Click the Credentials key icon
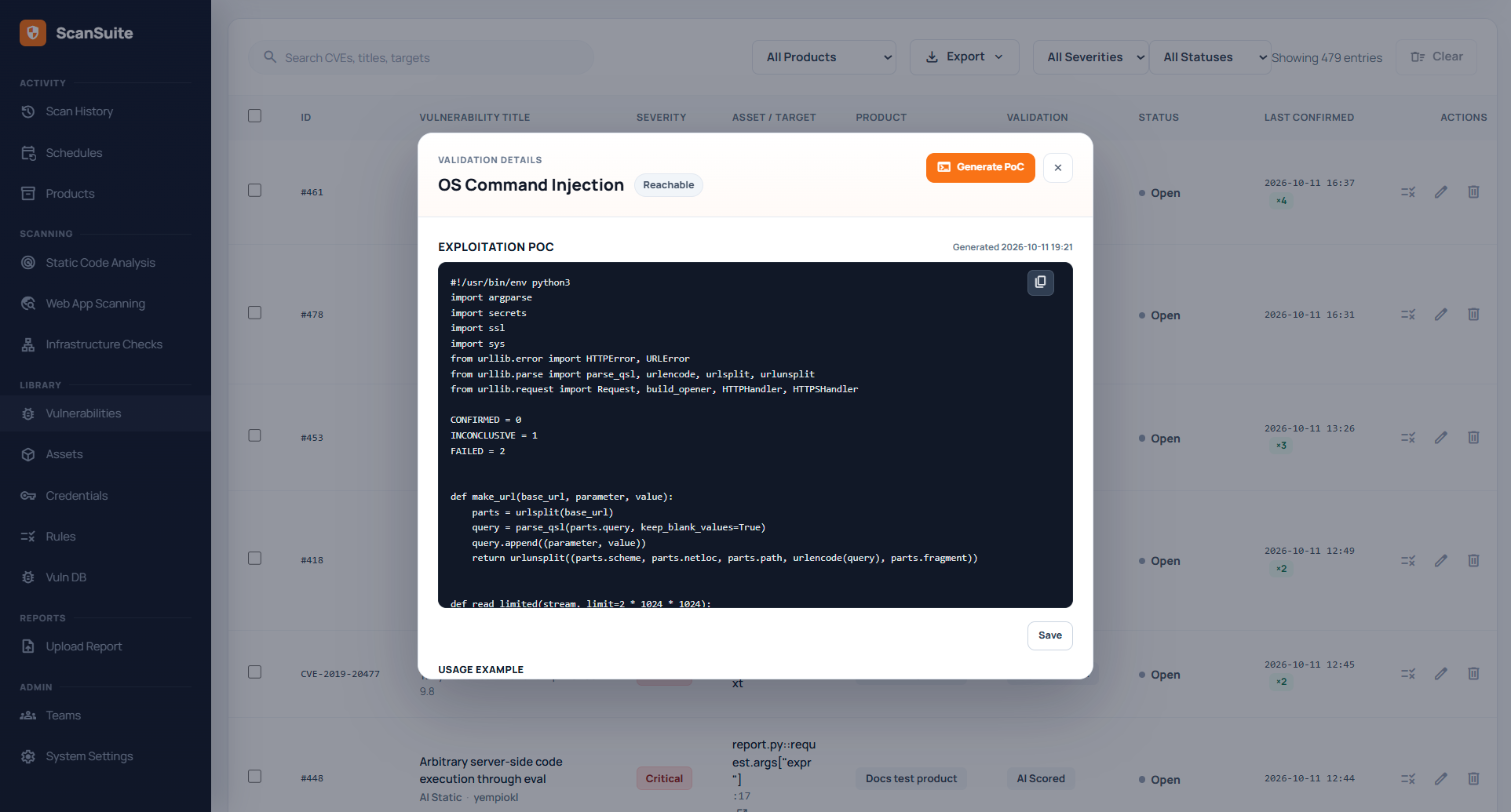This screenshot has width=1511, height=812. coord(28,496)
